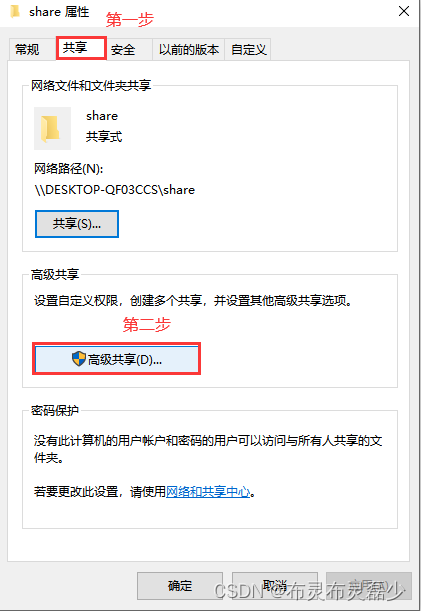Click the shield icon on 高级共享 button
Screen dimensions: 421x611
click(79, 358)
